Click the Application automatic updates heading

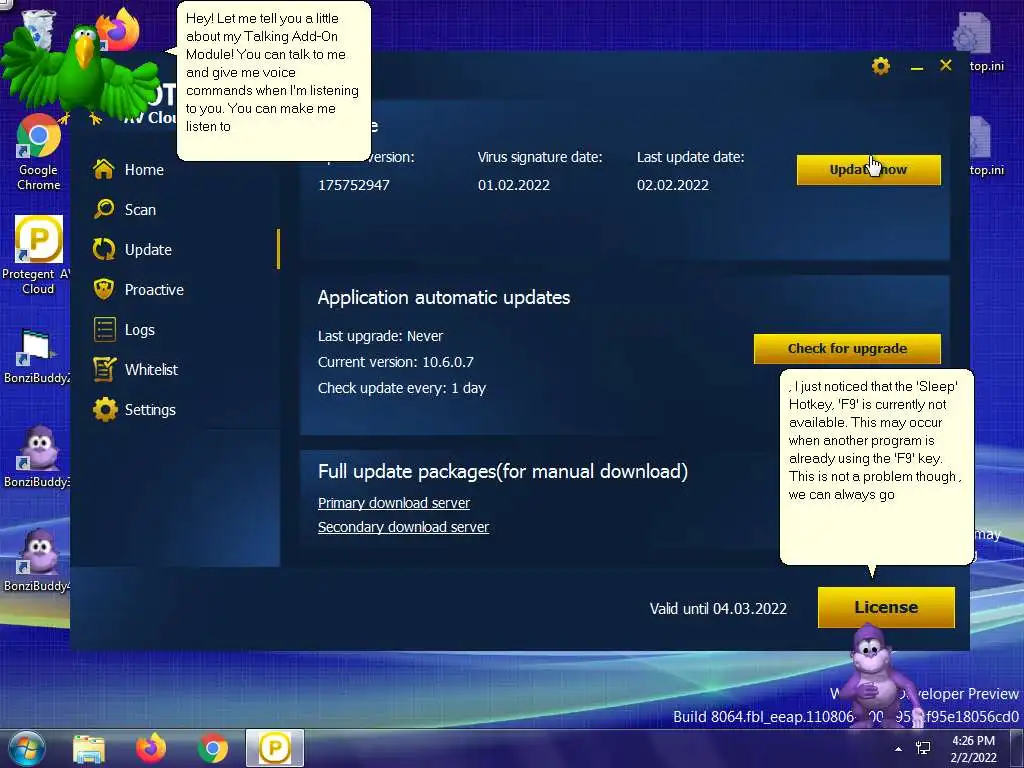click(x=443, y=298)
